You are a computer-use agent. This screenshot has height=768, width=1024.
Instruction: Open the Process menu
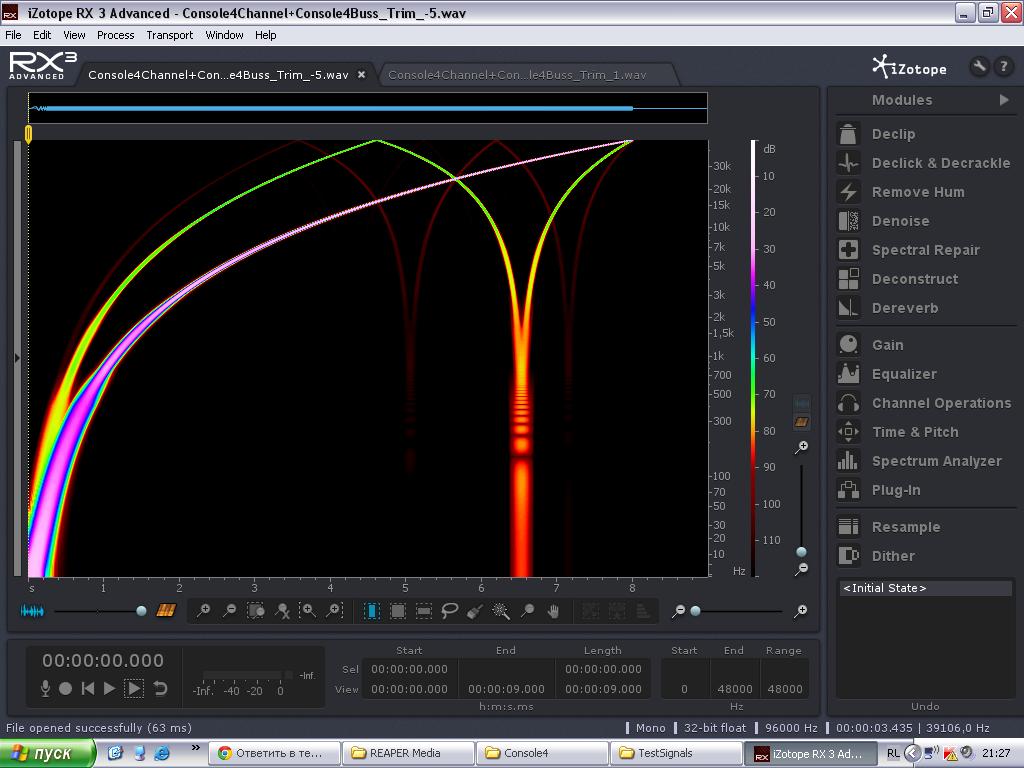[x=115, y=35]
